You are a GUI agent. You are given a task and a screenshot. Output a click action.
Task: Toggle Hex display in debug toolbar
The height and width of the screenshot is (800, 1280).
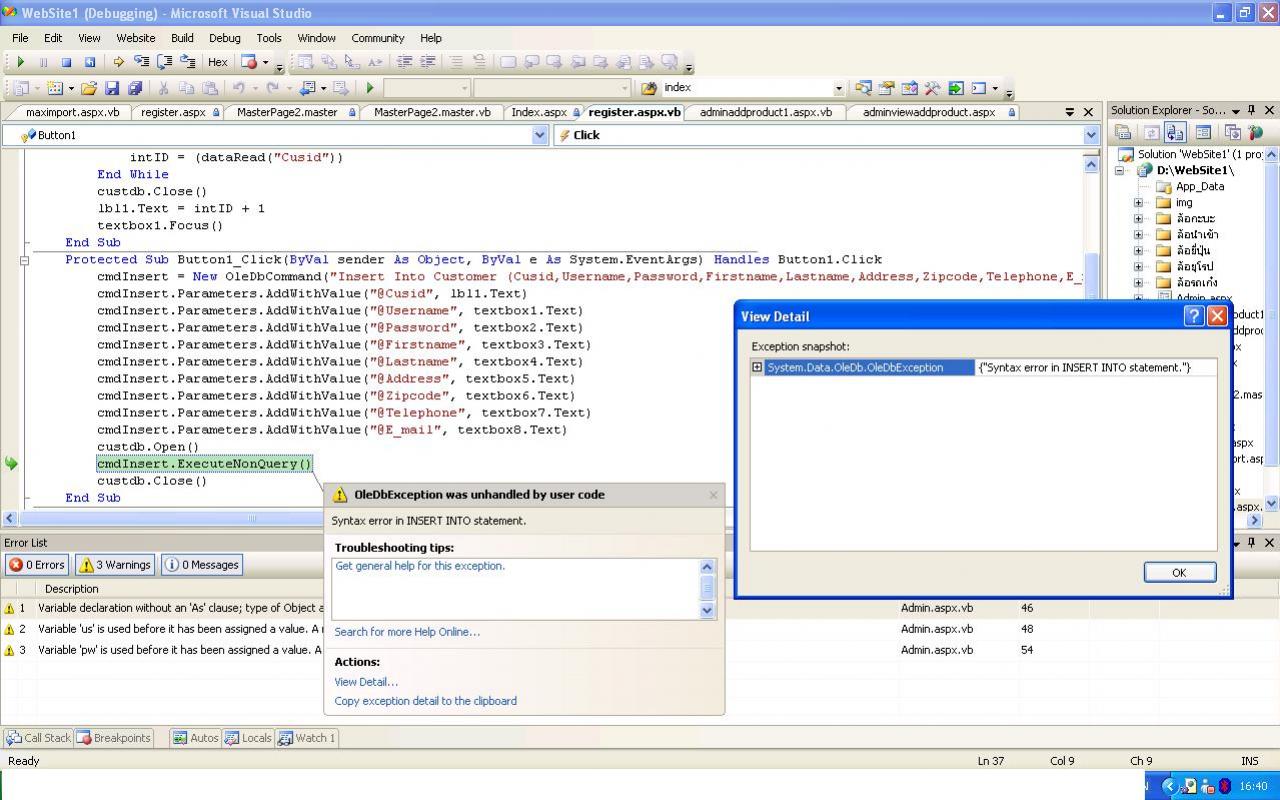coord(217,62)
